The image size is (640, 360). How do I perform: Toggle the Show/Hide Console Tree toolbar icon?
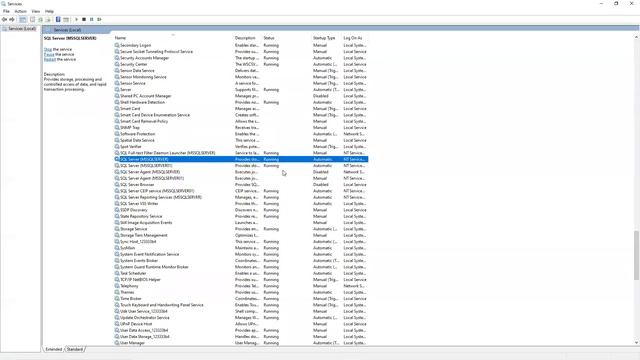click(23, 20)
